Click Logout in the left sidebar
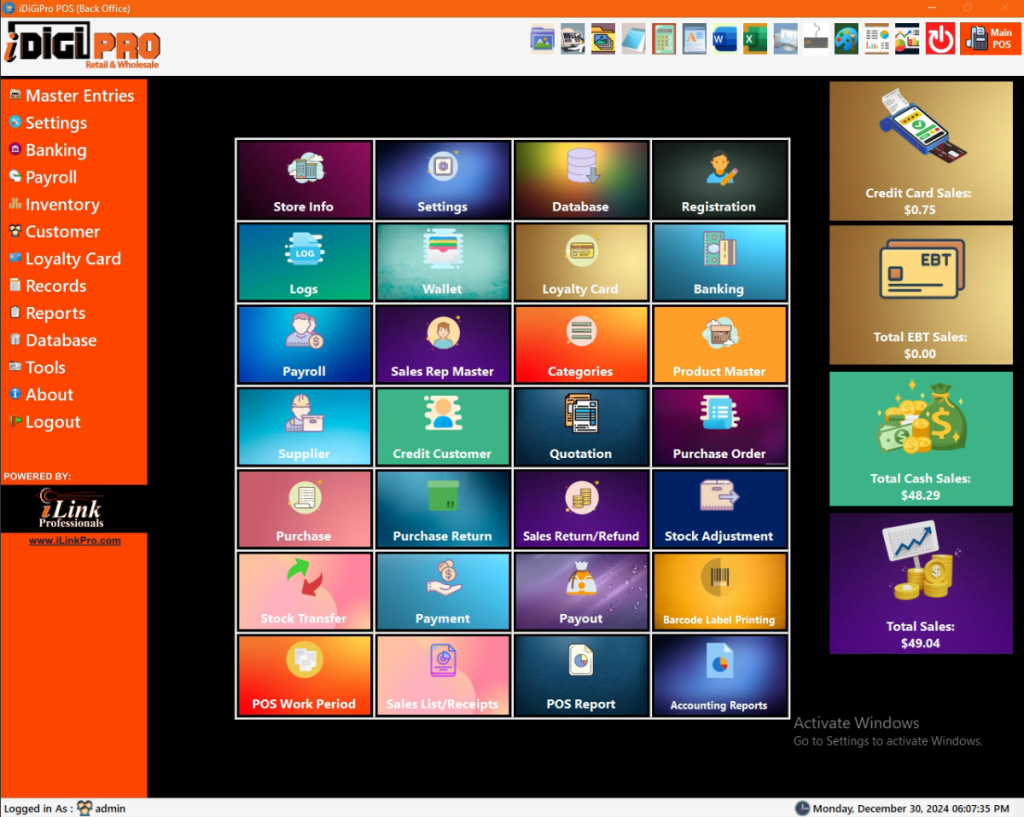Viewport: 1024px width, 817px height. 45,422
